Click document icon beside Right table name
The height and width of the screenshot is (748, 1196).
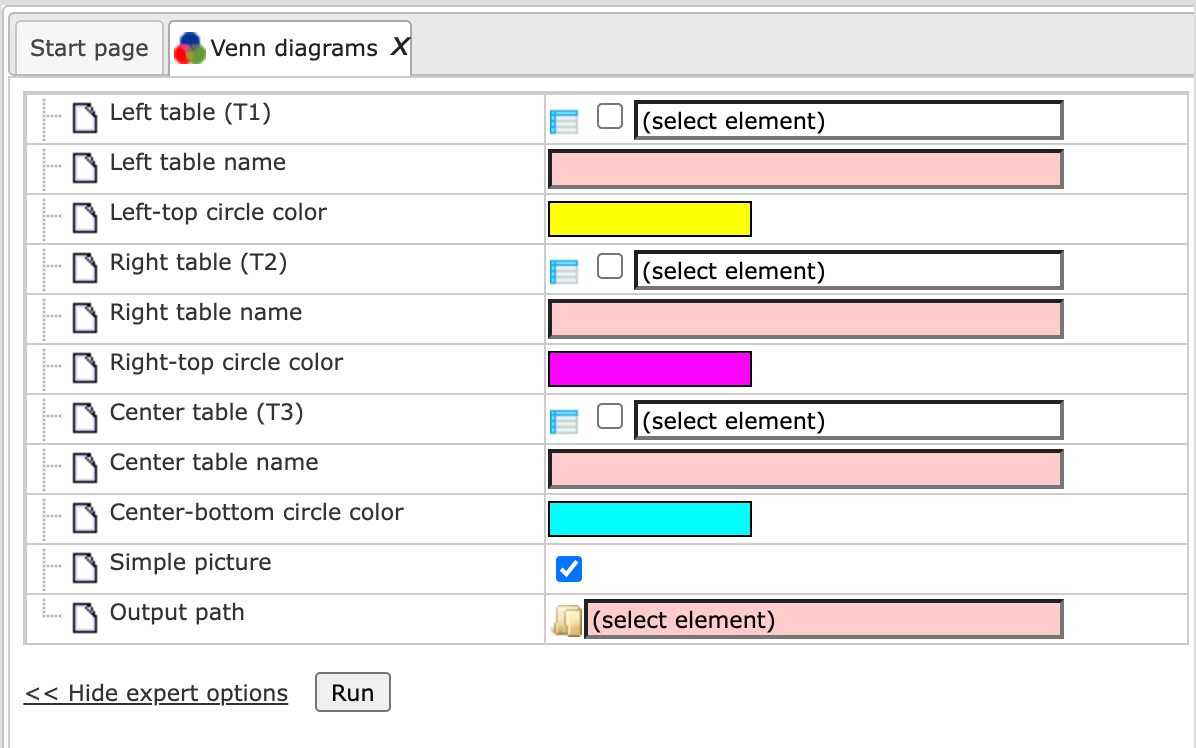pyautogui.click(x=85, y=318)
